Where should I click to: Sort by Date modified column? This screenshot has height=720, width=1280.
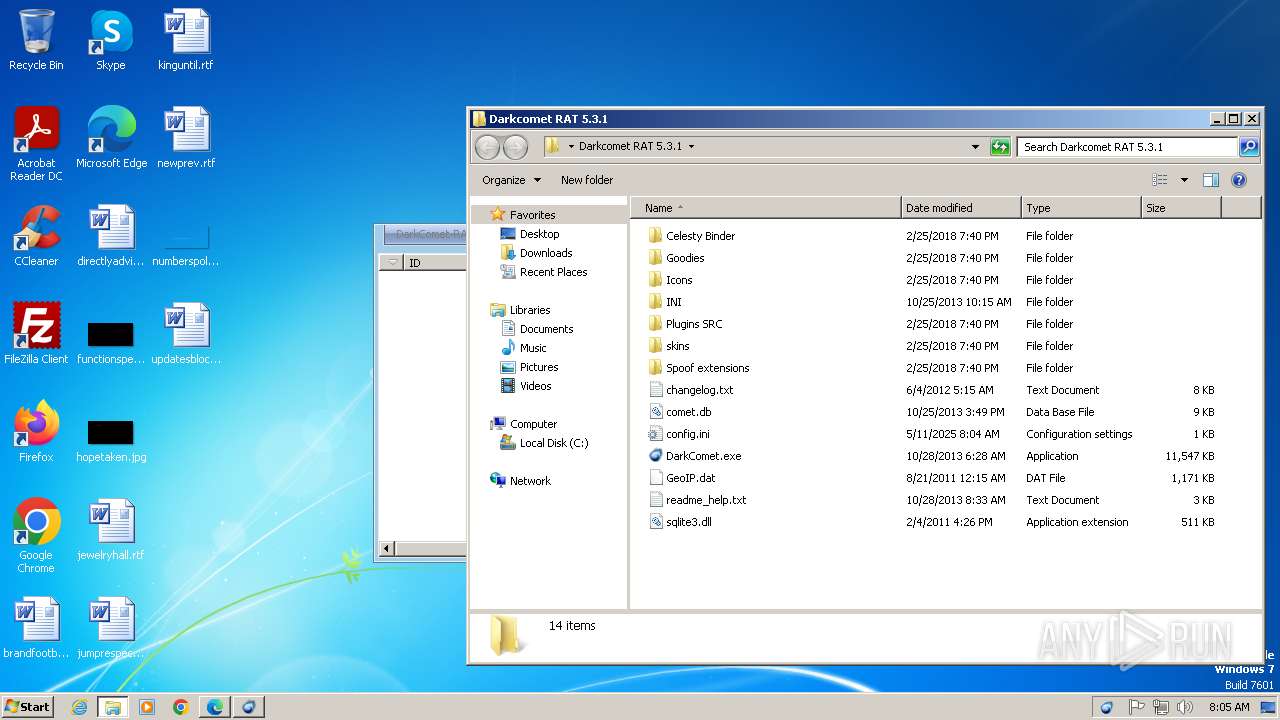point(961,208)
